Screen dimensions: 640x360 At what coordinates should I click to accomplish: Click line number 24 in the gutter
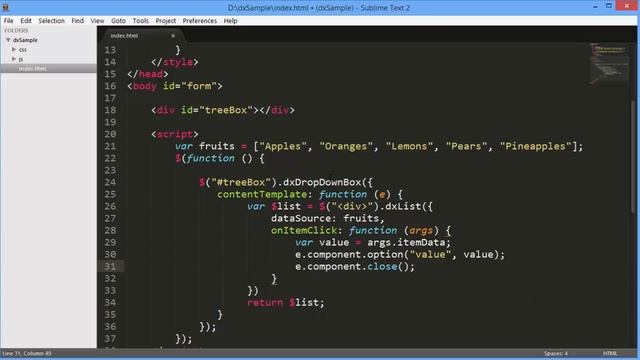(110, 182)
